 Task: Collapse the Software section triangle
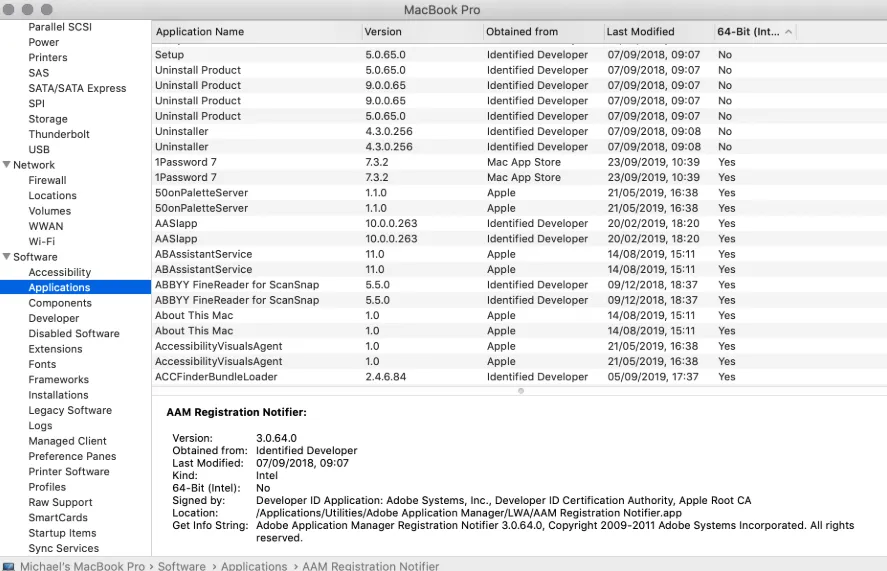(x=7, y=256)
